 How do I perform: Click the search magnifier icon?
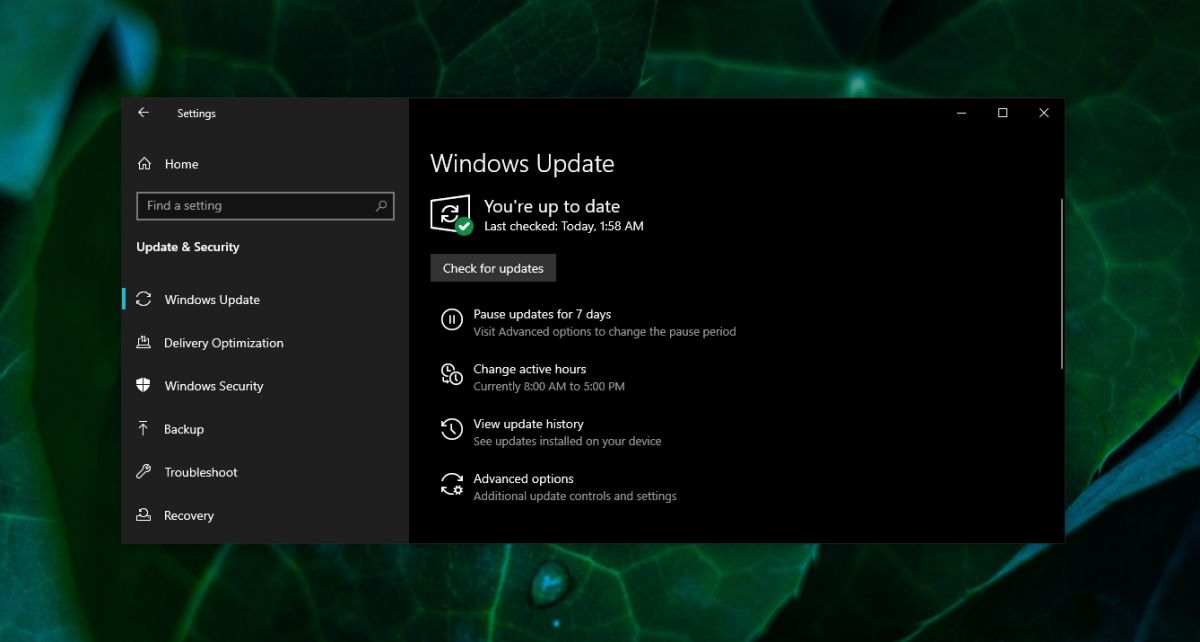(x=381, y=206)
